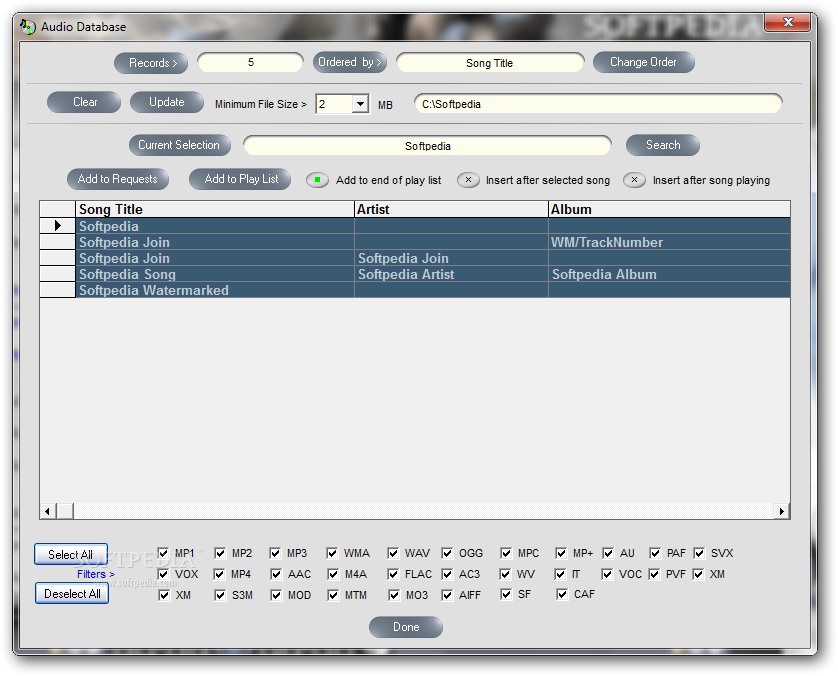Toggle the CAF checkbox
The width and height of the screenshot is (838, 676).
tap(562, 594)
